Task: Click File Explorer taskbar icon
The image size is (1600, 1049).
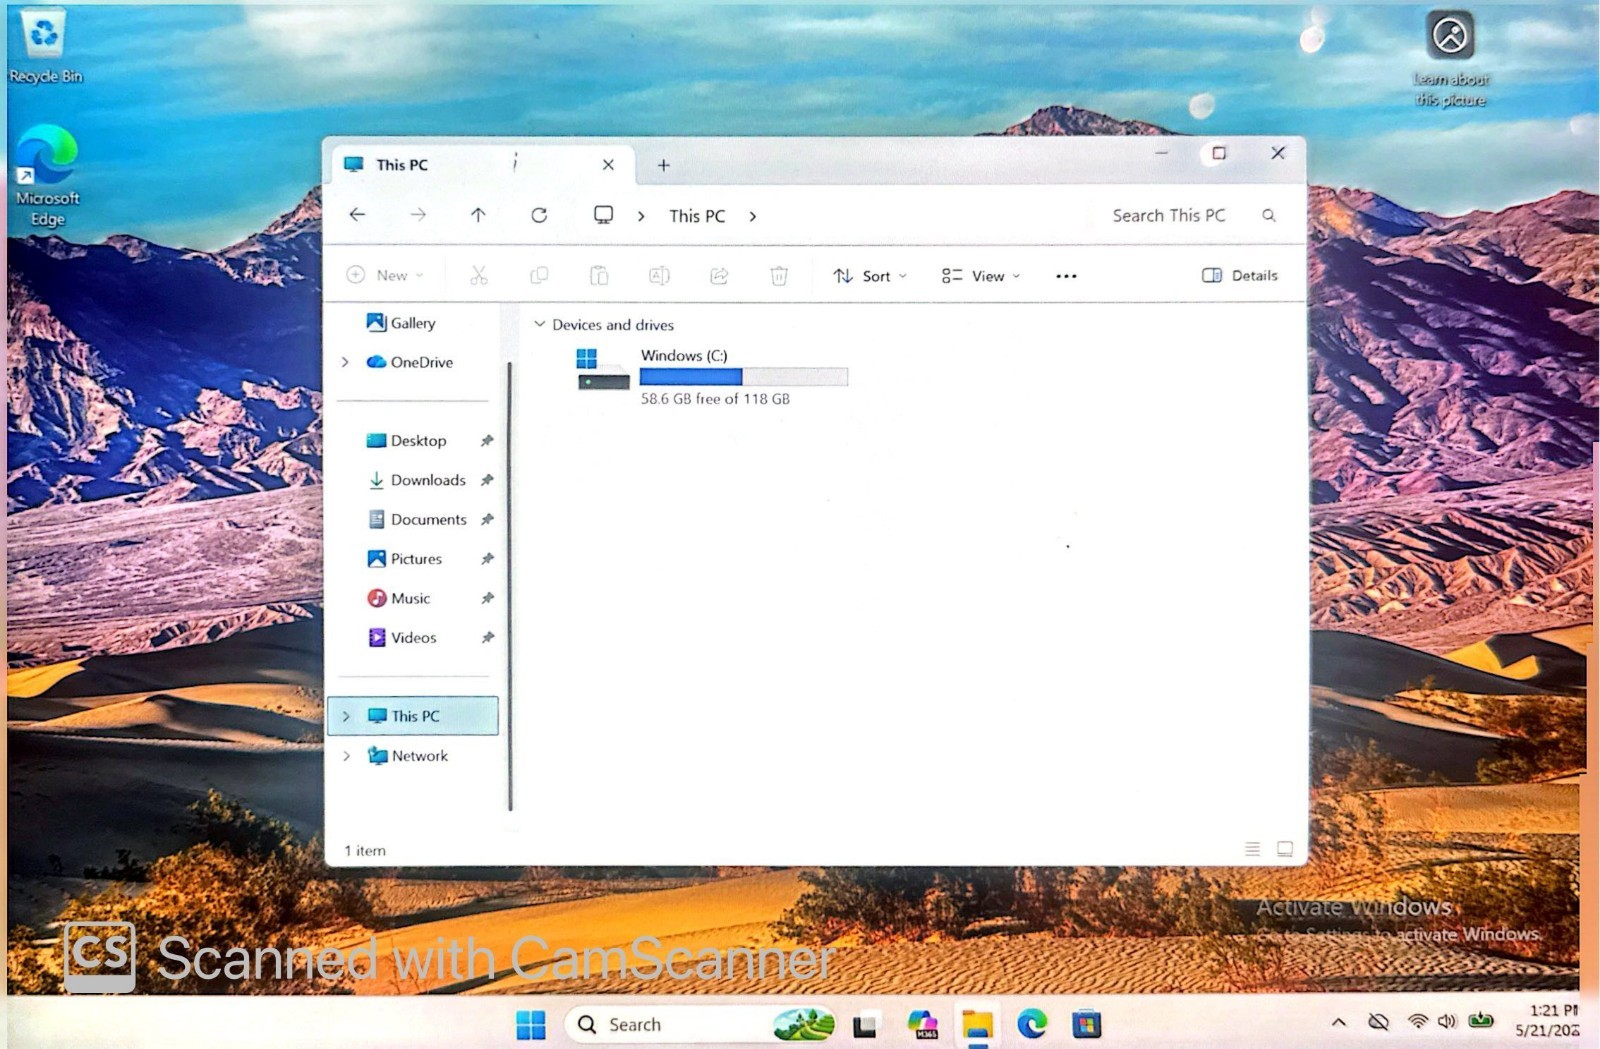Action: click(x=977, y=1024)
